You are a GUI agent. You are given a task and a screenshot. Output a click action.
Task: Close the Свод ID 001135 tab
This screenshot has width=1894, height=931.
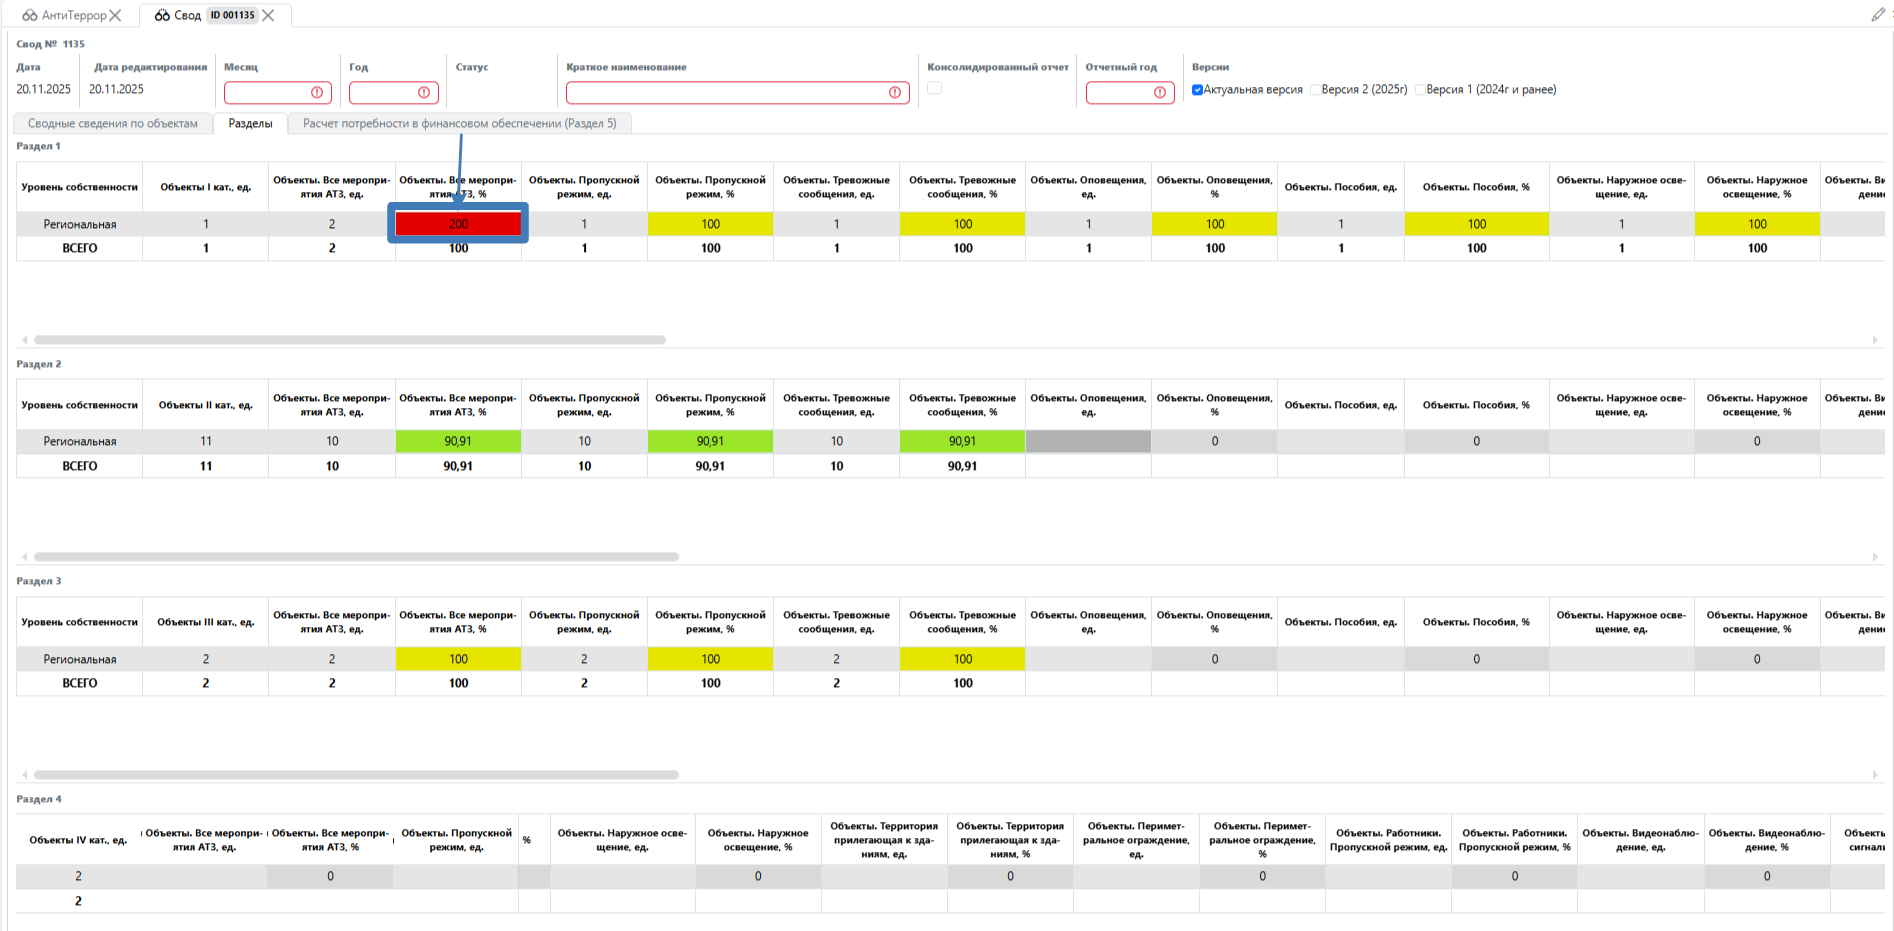coord(268,15)
